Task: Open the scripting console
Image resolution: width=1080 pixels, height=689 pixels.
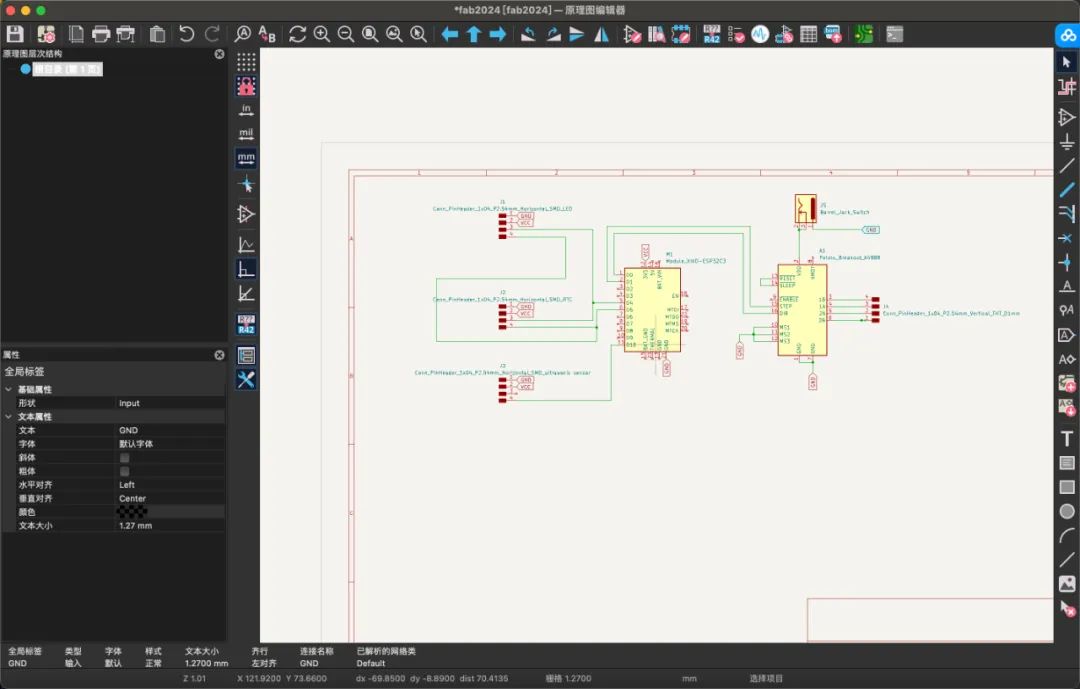Action: pyautogui.click(x=894, y=34)
